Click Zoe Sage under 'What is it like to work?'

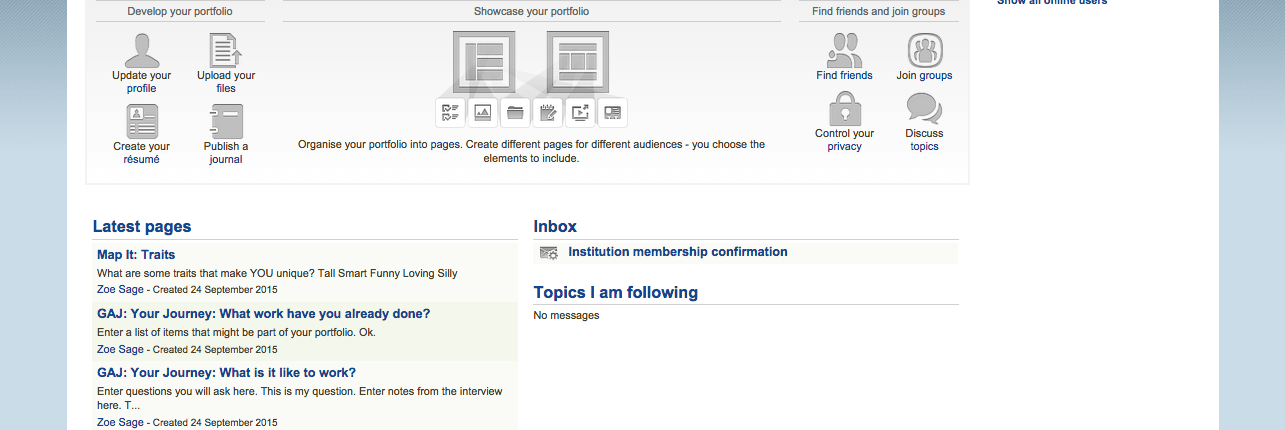click(x=120, y=423)
